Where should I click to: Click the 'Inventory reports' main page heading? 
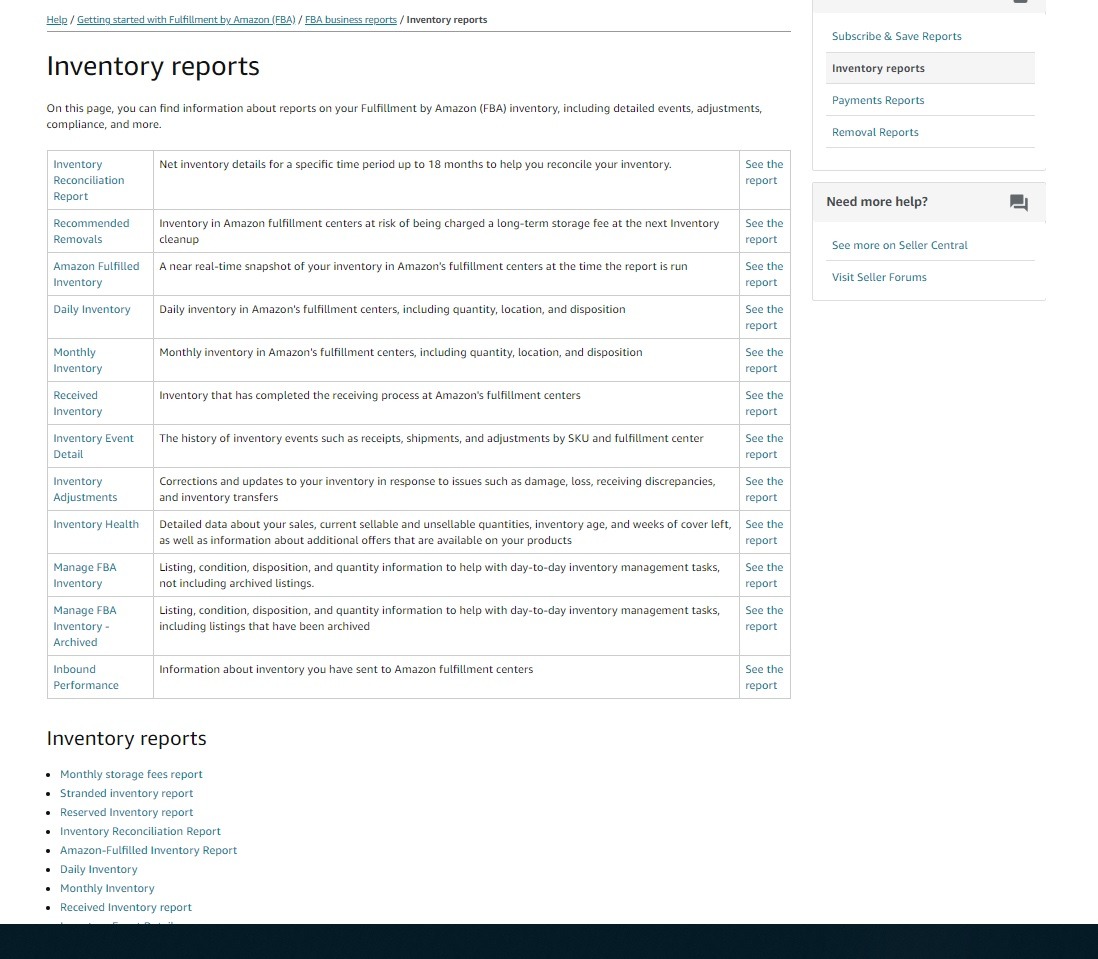pyautogui.click(x=153, y=66)
